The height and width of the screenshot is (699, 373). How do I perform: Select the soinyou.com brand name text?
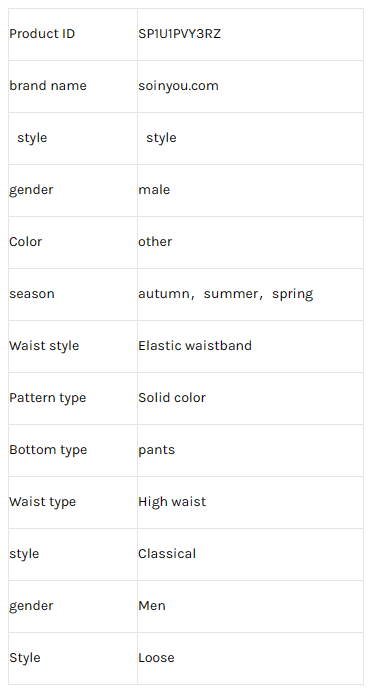coord(178,86)
